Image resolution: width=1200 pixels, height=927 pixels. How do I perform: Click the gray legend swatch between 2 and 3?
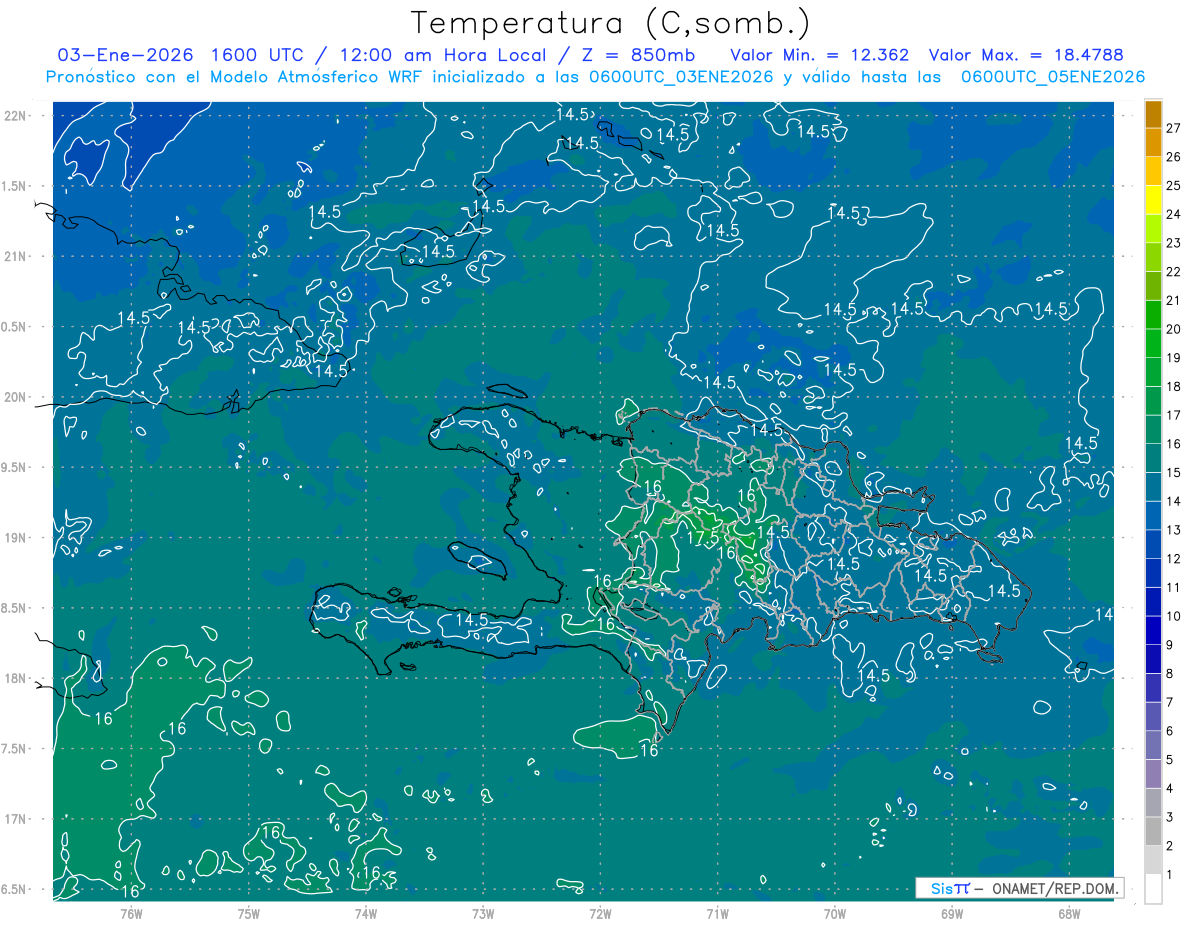(1153, 832)
